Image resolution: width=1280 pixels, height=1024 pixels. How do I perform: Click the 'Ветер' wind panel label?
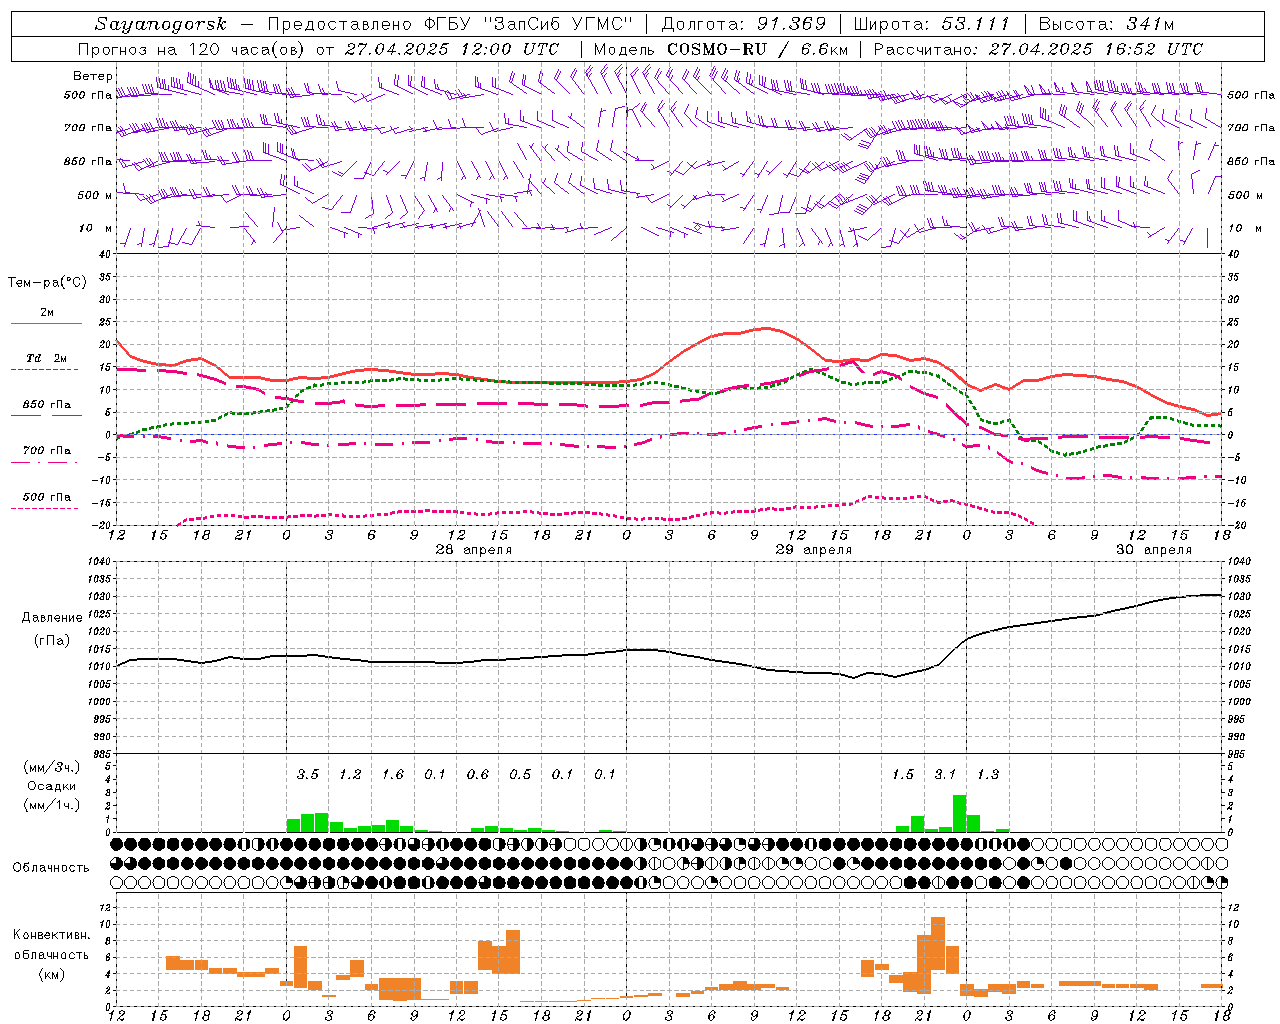coord(93,76)
